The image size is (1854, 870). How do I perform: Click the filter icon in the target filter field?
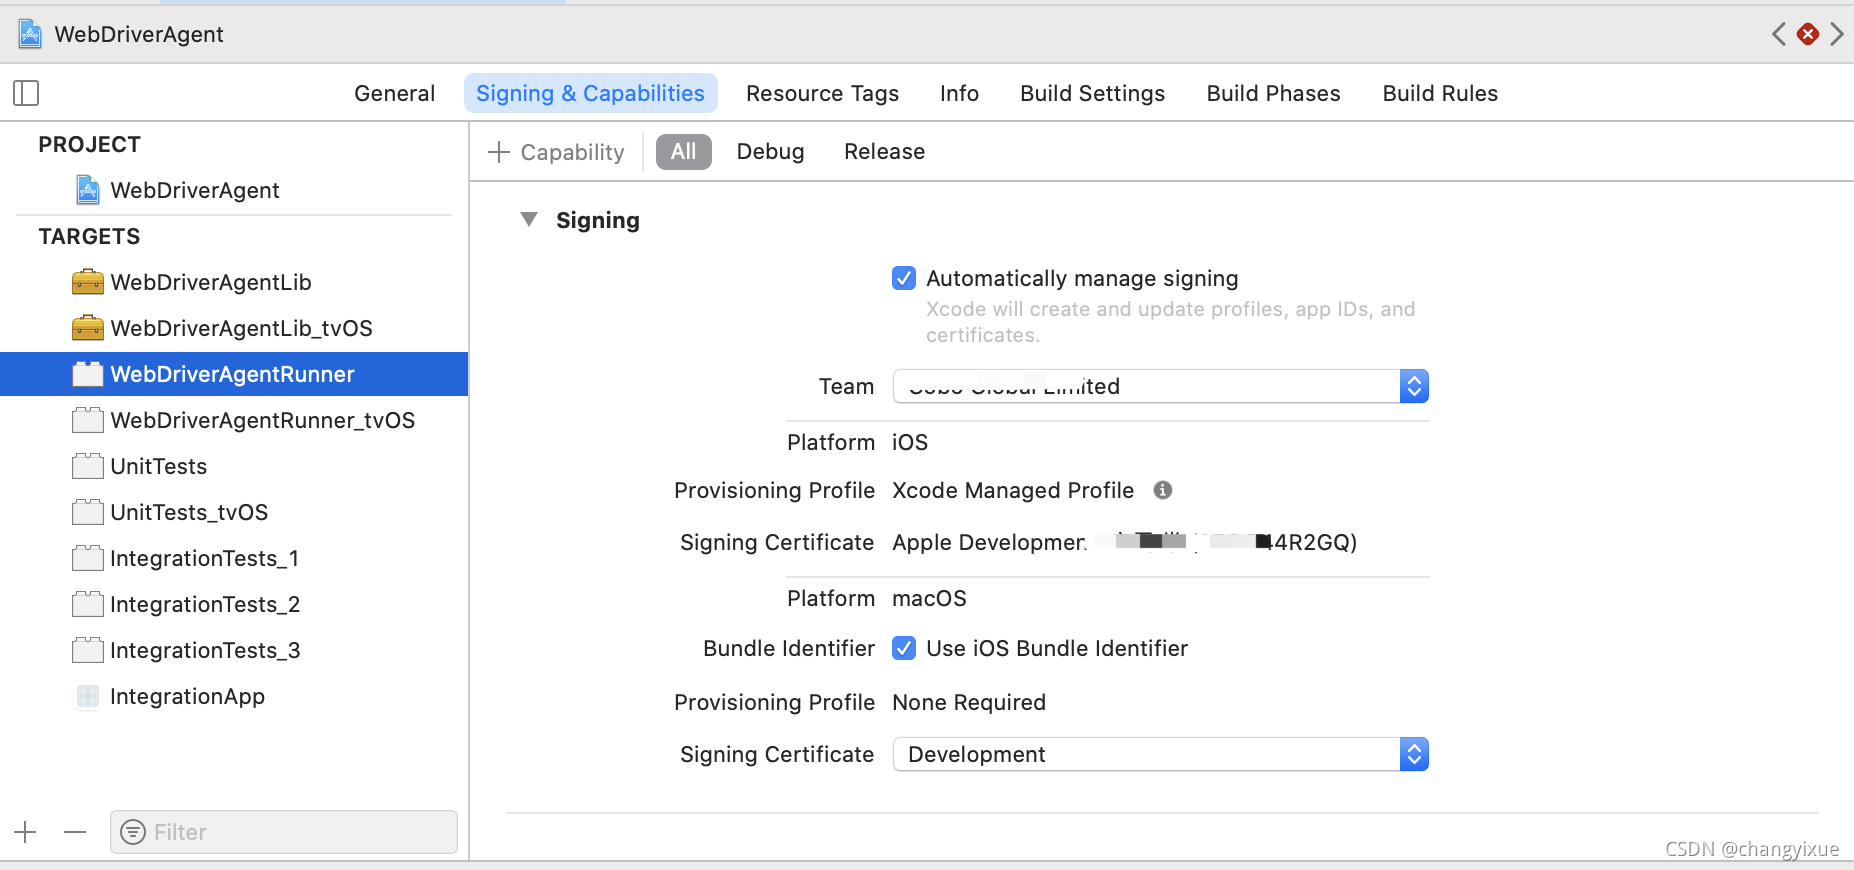tap(133, 832)
